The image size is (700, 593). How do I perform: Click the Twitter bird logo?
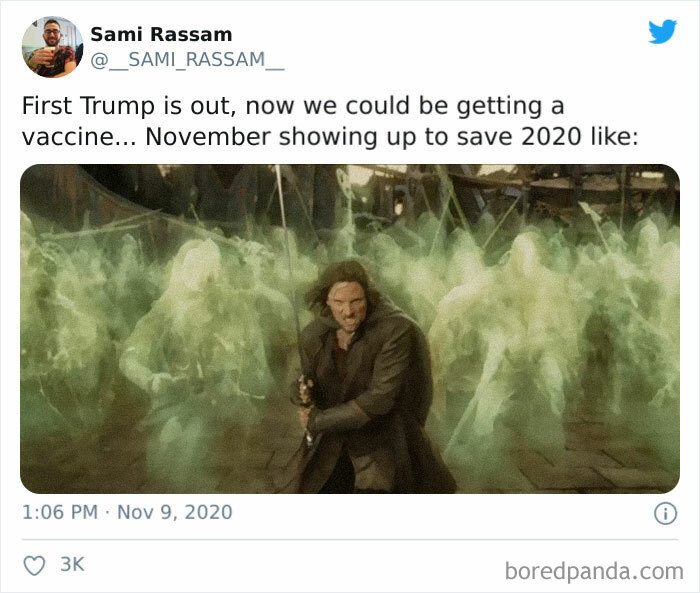point(662,31)
